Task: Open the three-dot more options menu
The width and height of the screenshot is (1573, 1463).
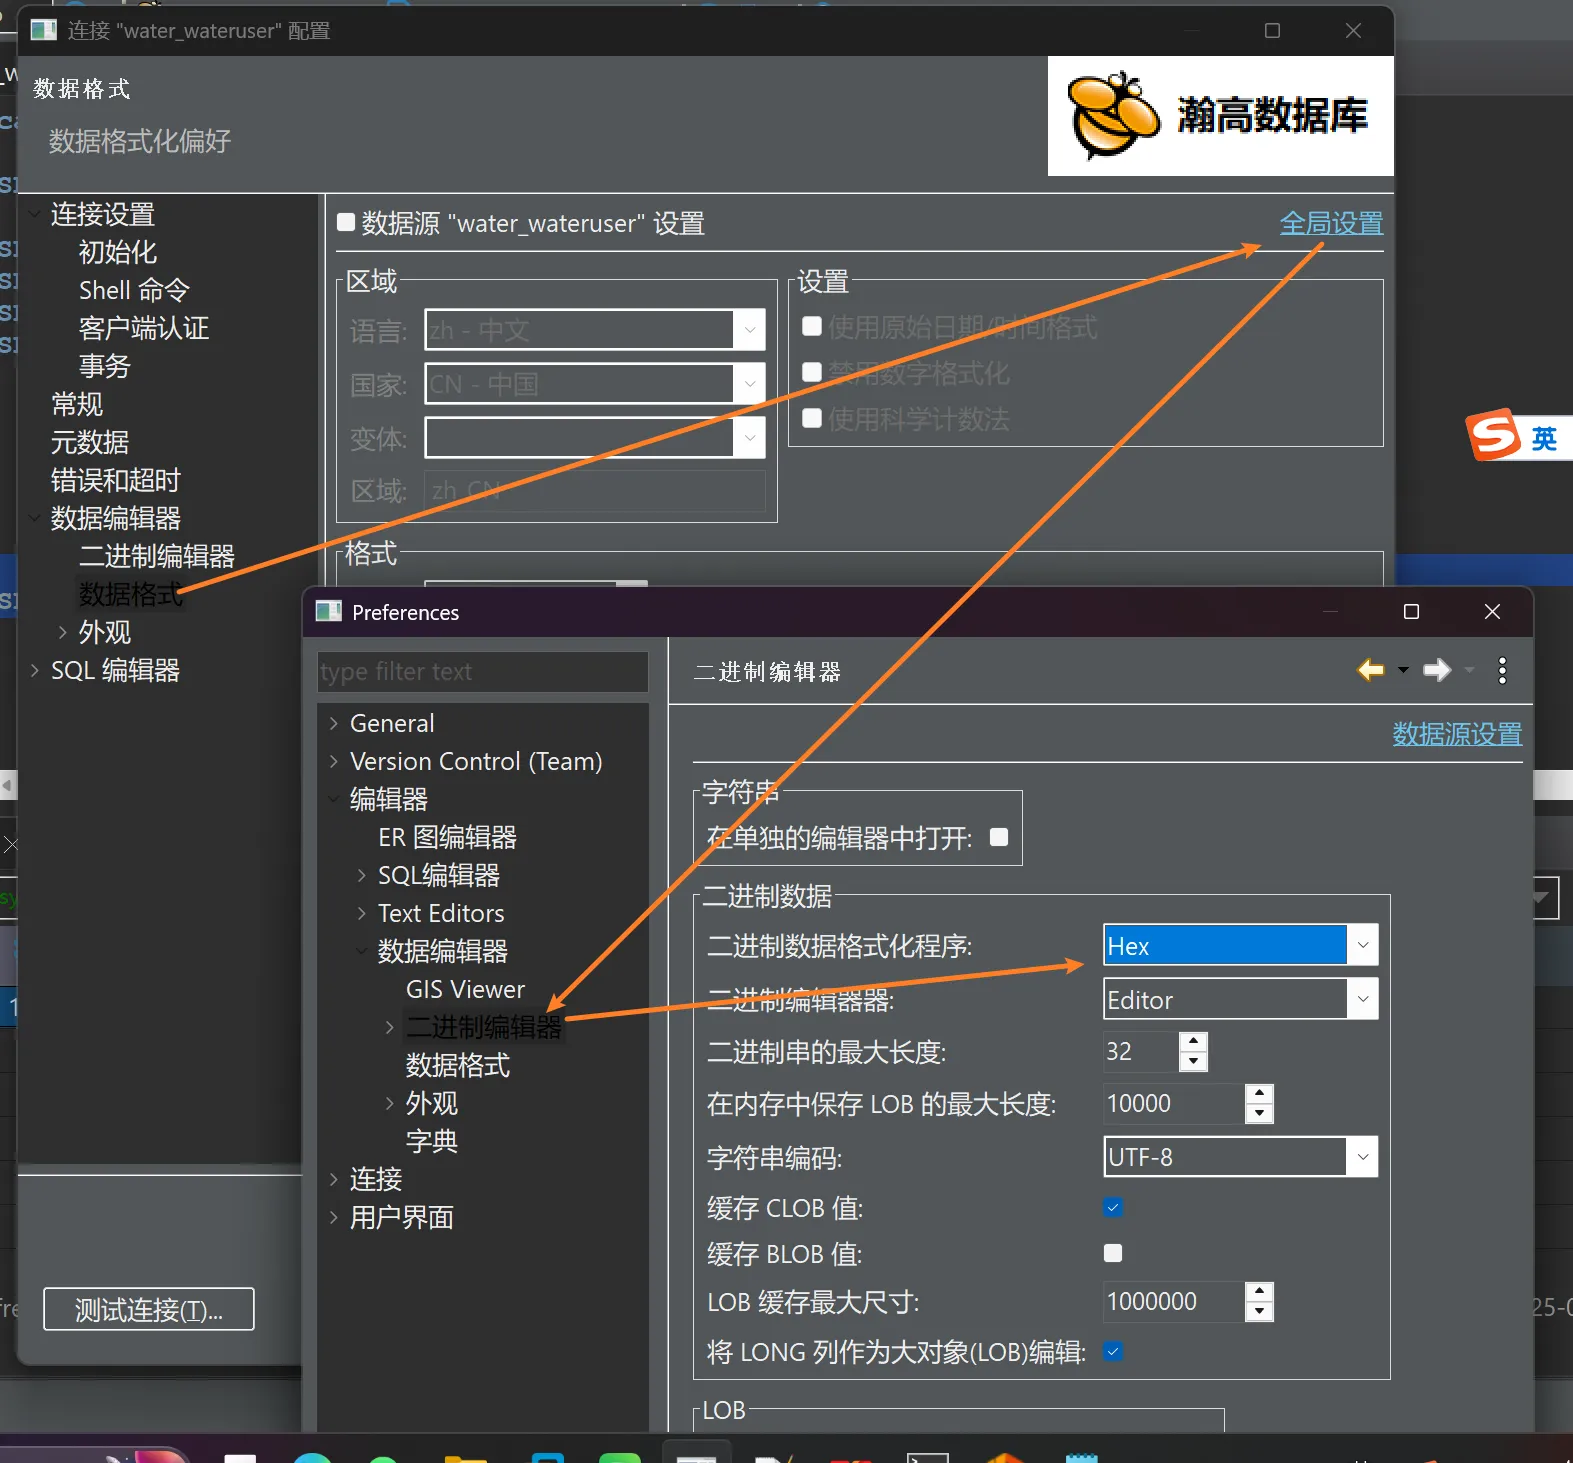Action: pos(1502,670)
